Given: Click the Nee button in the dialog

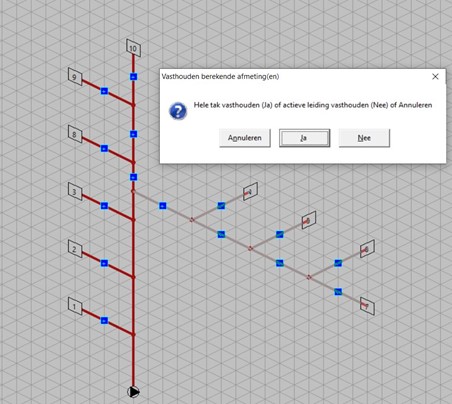Looking at the screenshot, I should [x=364, y=138].
